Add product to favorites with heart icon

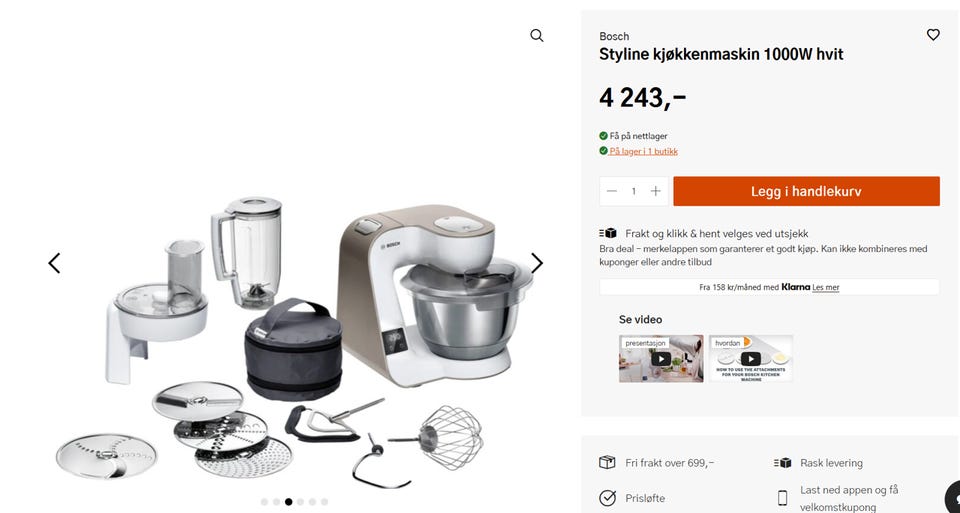click(x=933, y=35)
